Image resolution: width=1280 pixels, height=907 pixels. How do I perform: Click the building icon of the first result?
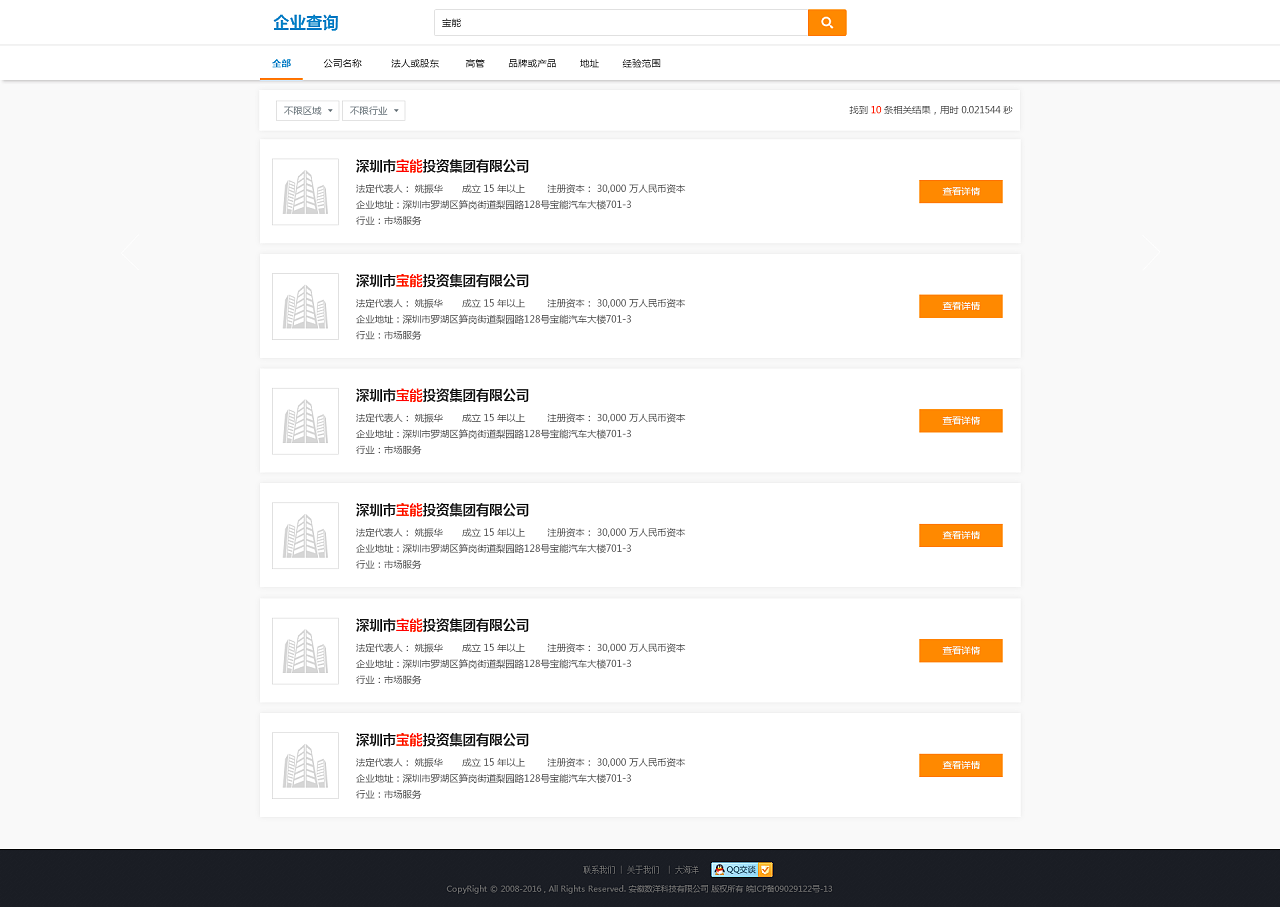(305, 191)
